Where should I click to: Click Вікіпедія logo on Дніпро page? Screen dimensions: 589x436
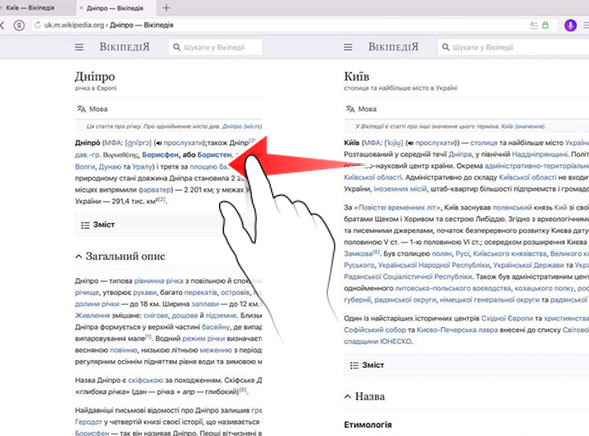124,47
